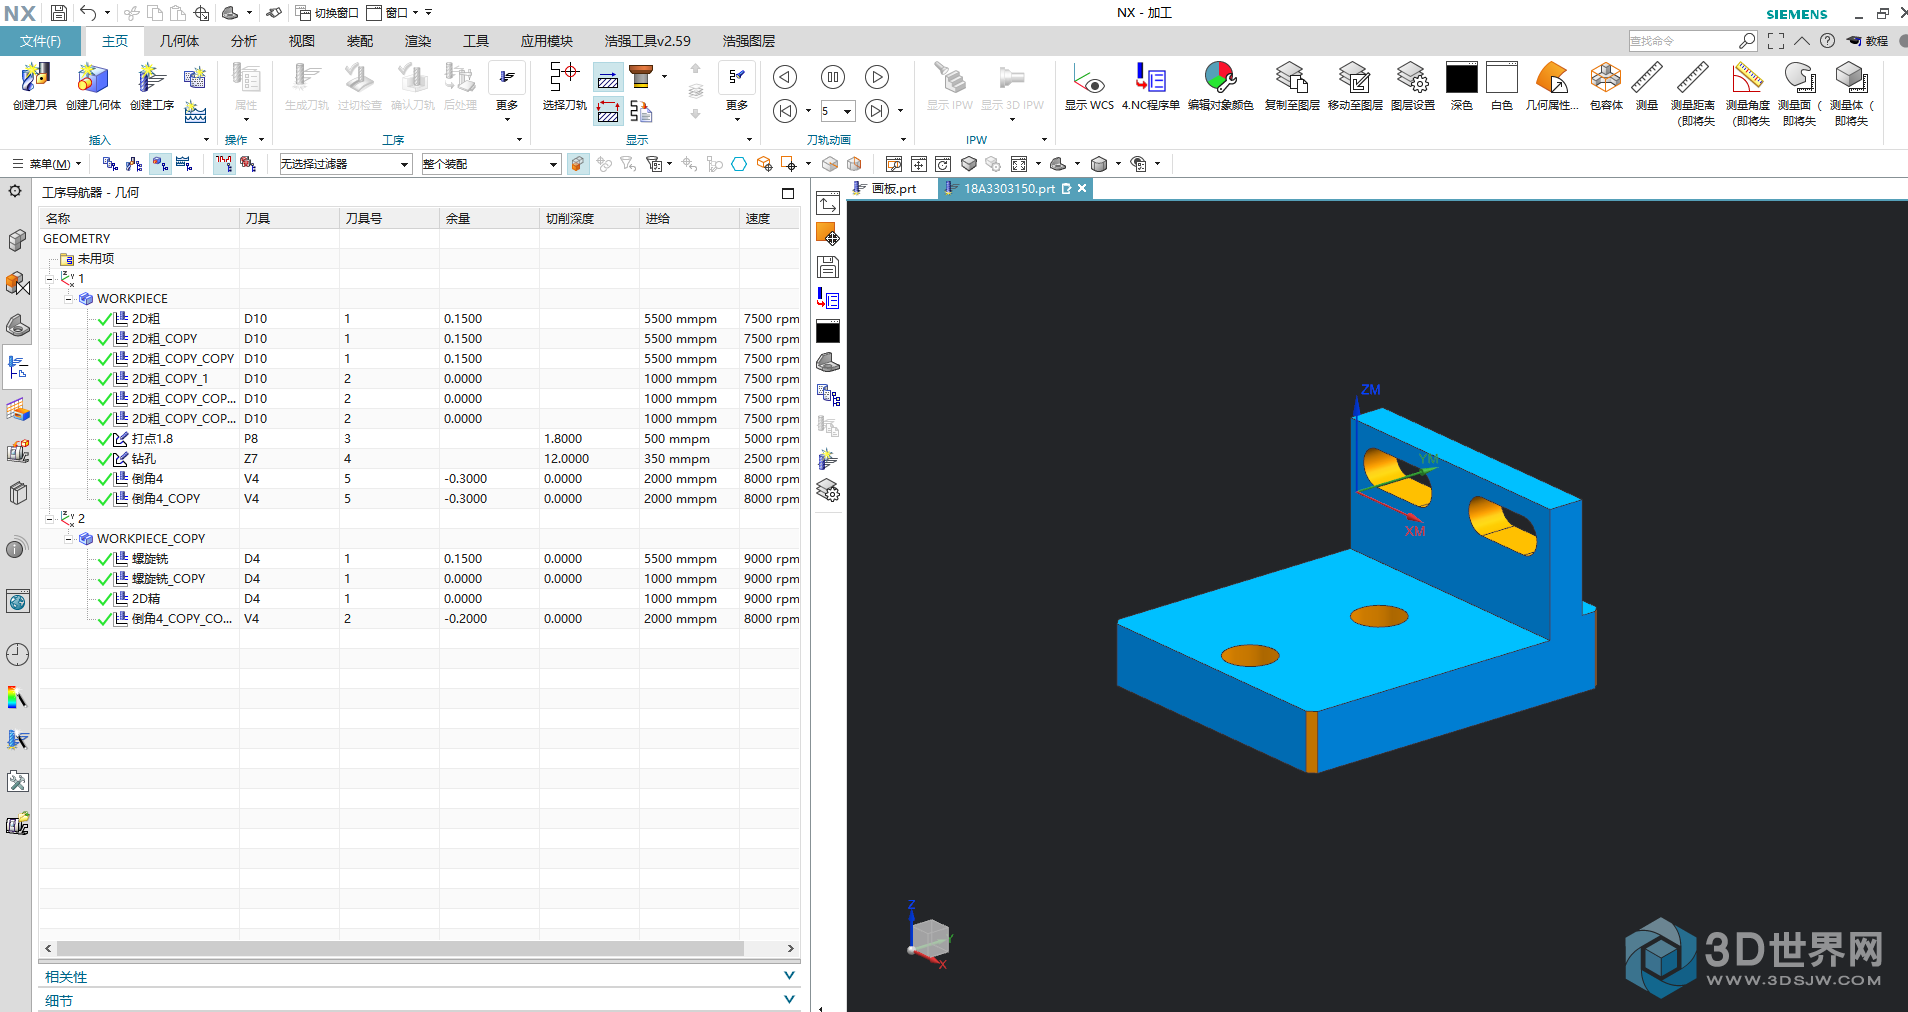This screenshot has height=1012, width=1908.
Task: Step to previous toolpath animation frame
Action: pyautogui.click(x=785, y=111)
